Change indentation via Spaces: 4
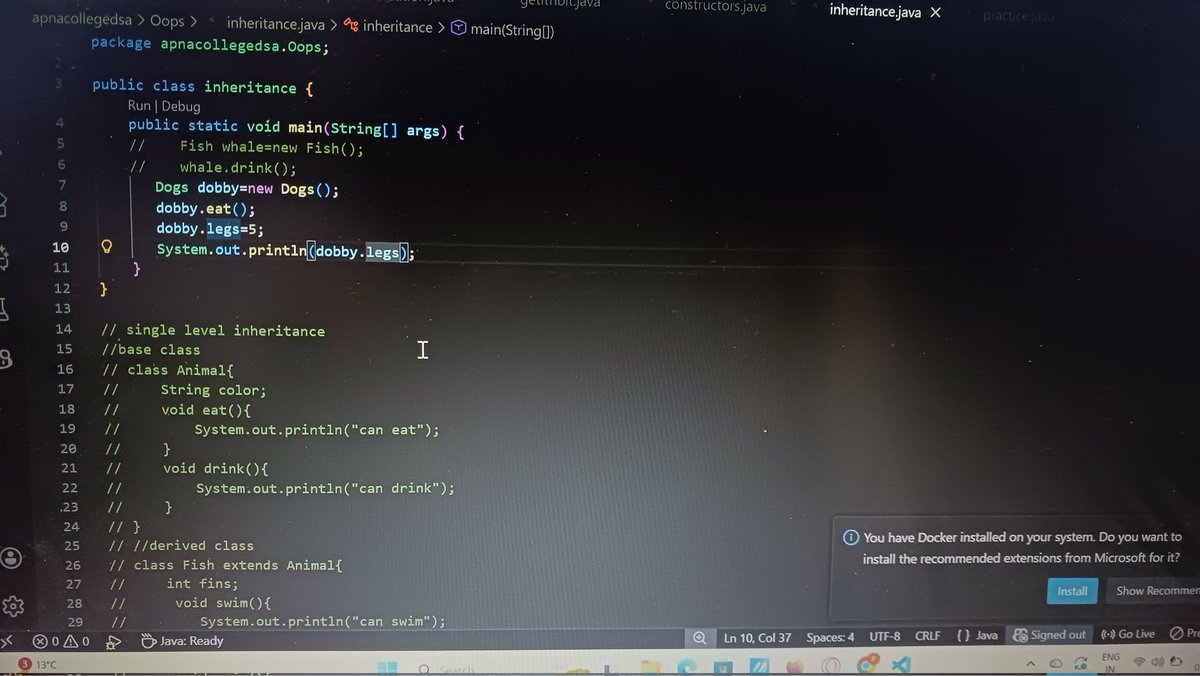This screenshot has height=676, width=1200. point(830,637)
